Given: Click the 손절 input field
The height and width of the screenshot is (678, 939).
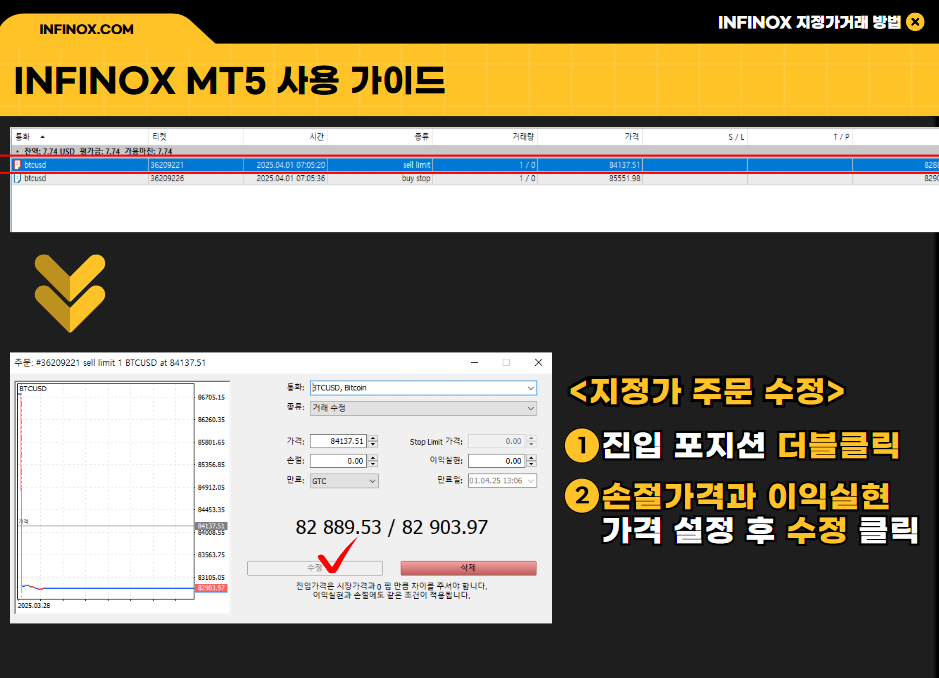Looking at the screenshot, I should point(338,461).
